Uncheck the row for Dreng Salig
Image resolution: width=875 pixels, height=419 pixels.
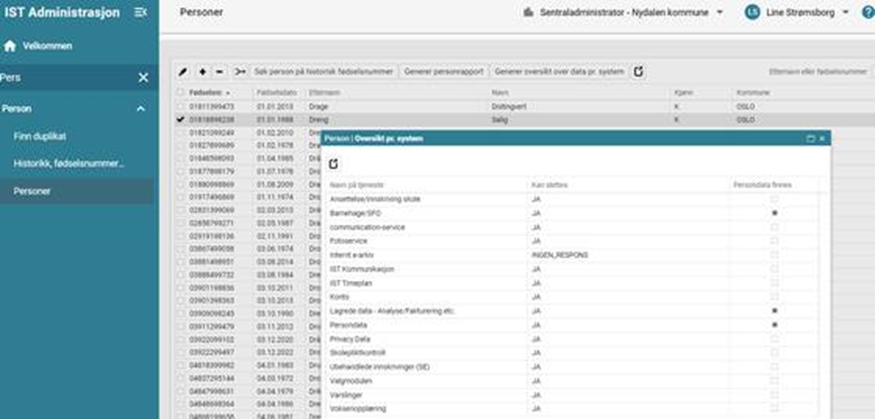[180, 119]
